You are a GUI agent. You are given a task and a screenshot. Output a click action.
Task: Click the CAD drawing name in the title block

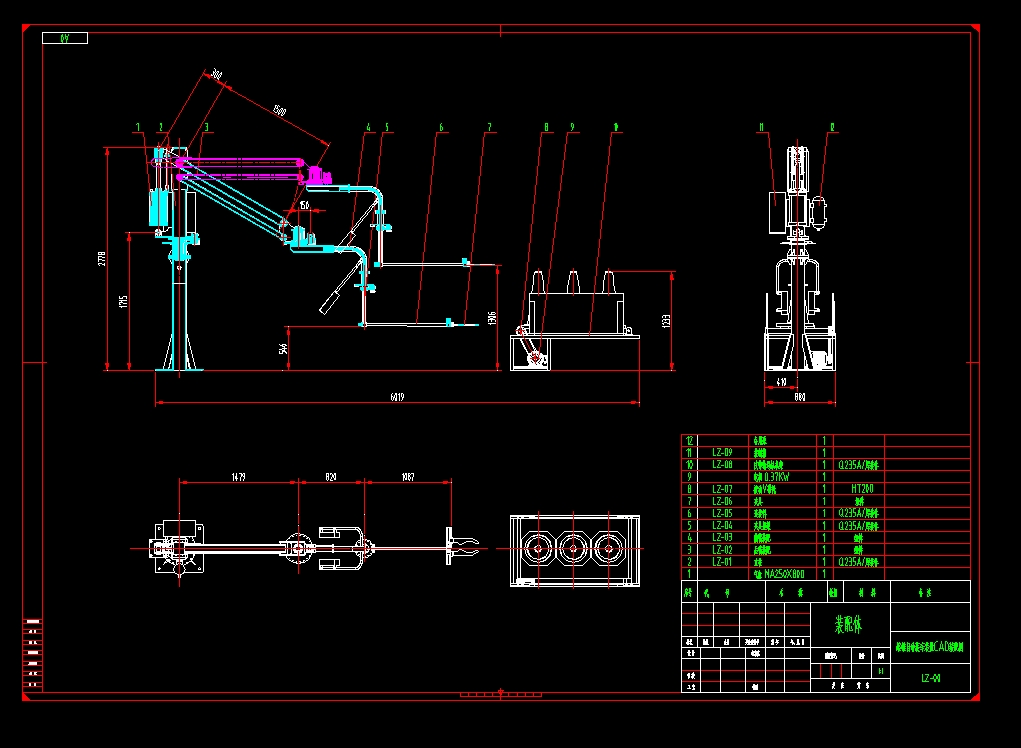[x=929, y=647]
